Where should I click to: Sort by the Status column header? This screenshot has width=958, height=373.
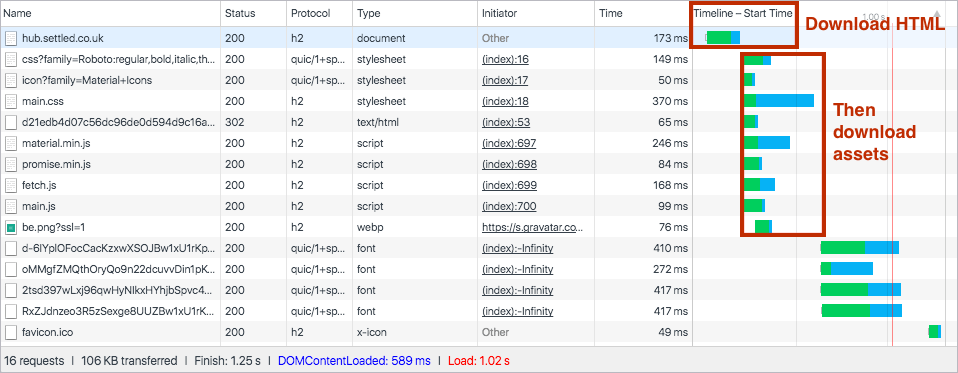tap(253, 13)
